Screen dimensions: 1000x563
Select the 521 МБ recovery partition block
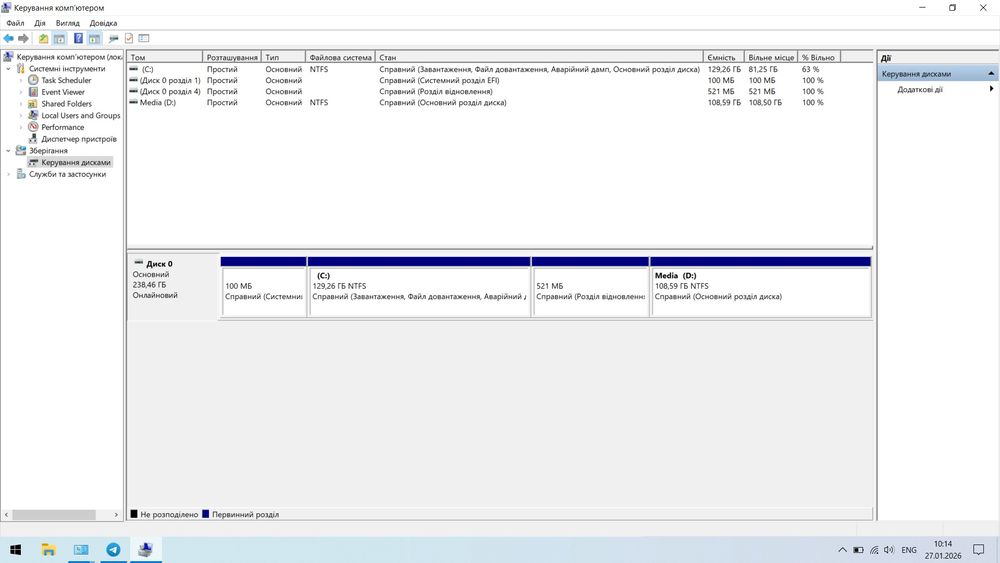[590, 287]
